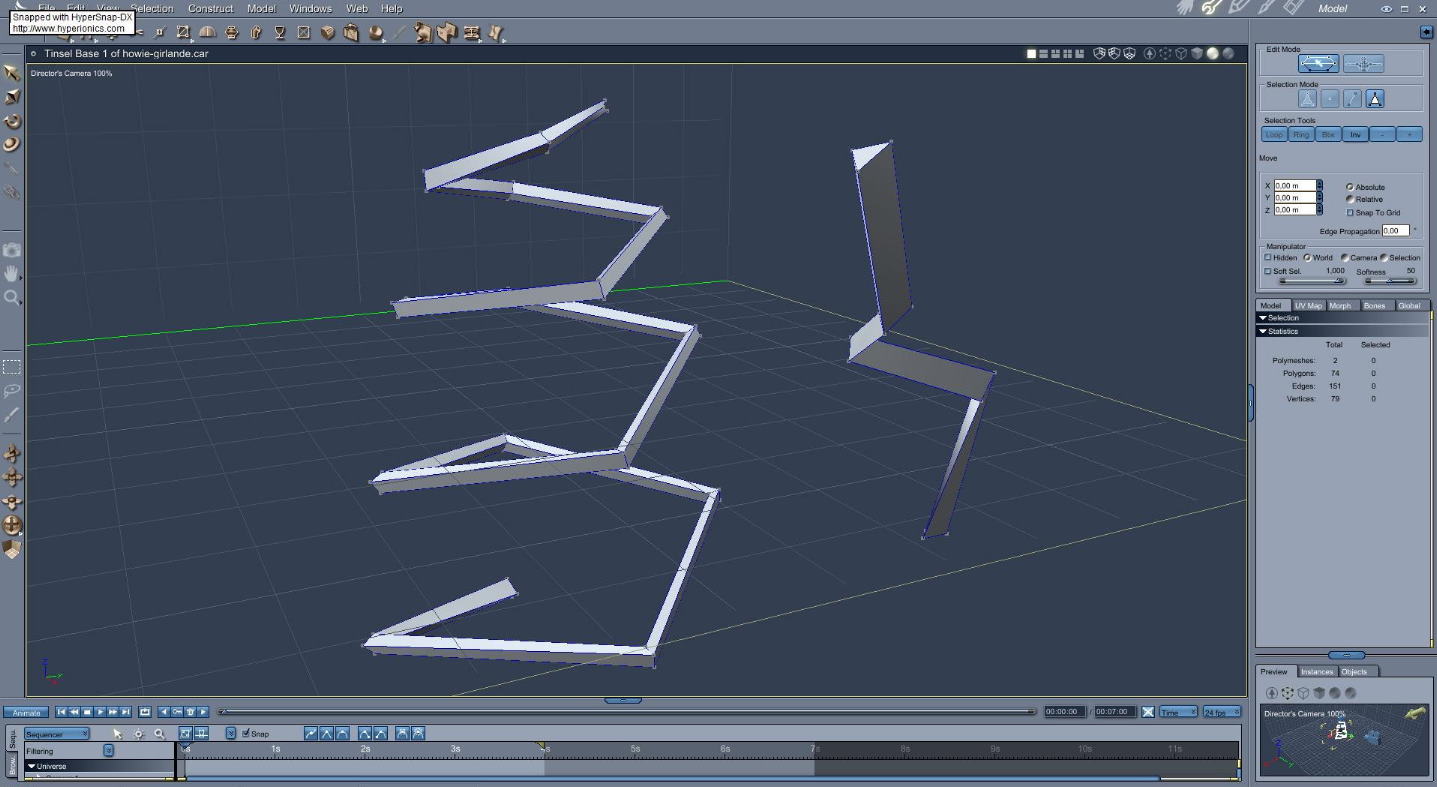The width and height of the screenshot is (1437, 787).
Task: Open the Sequencer dropdown
Action: pyautogui.click(x=57, y=735)
